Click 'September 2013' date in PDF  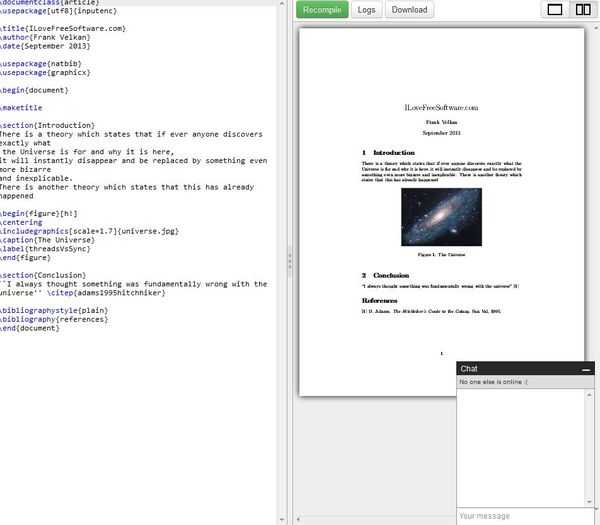pyautogui.click(x=441, y=133)
